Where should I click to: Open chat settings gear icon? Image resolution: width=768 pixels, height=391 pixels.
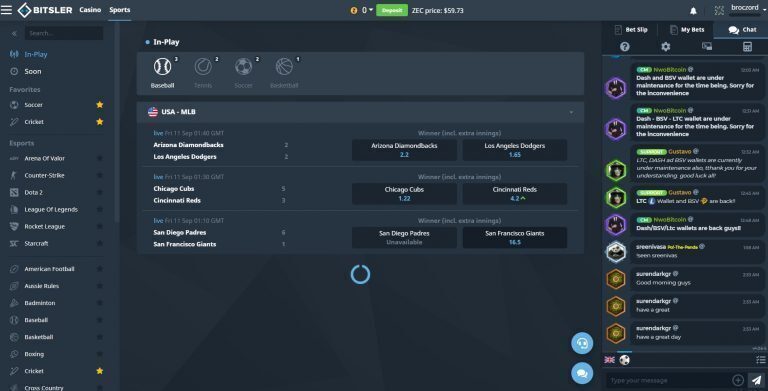(665, 47)
